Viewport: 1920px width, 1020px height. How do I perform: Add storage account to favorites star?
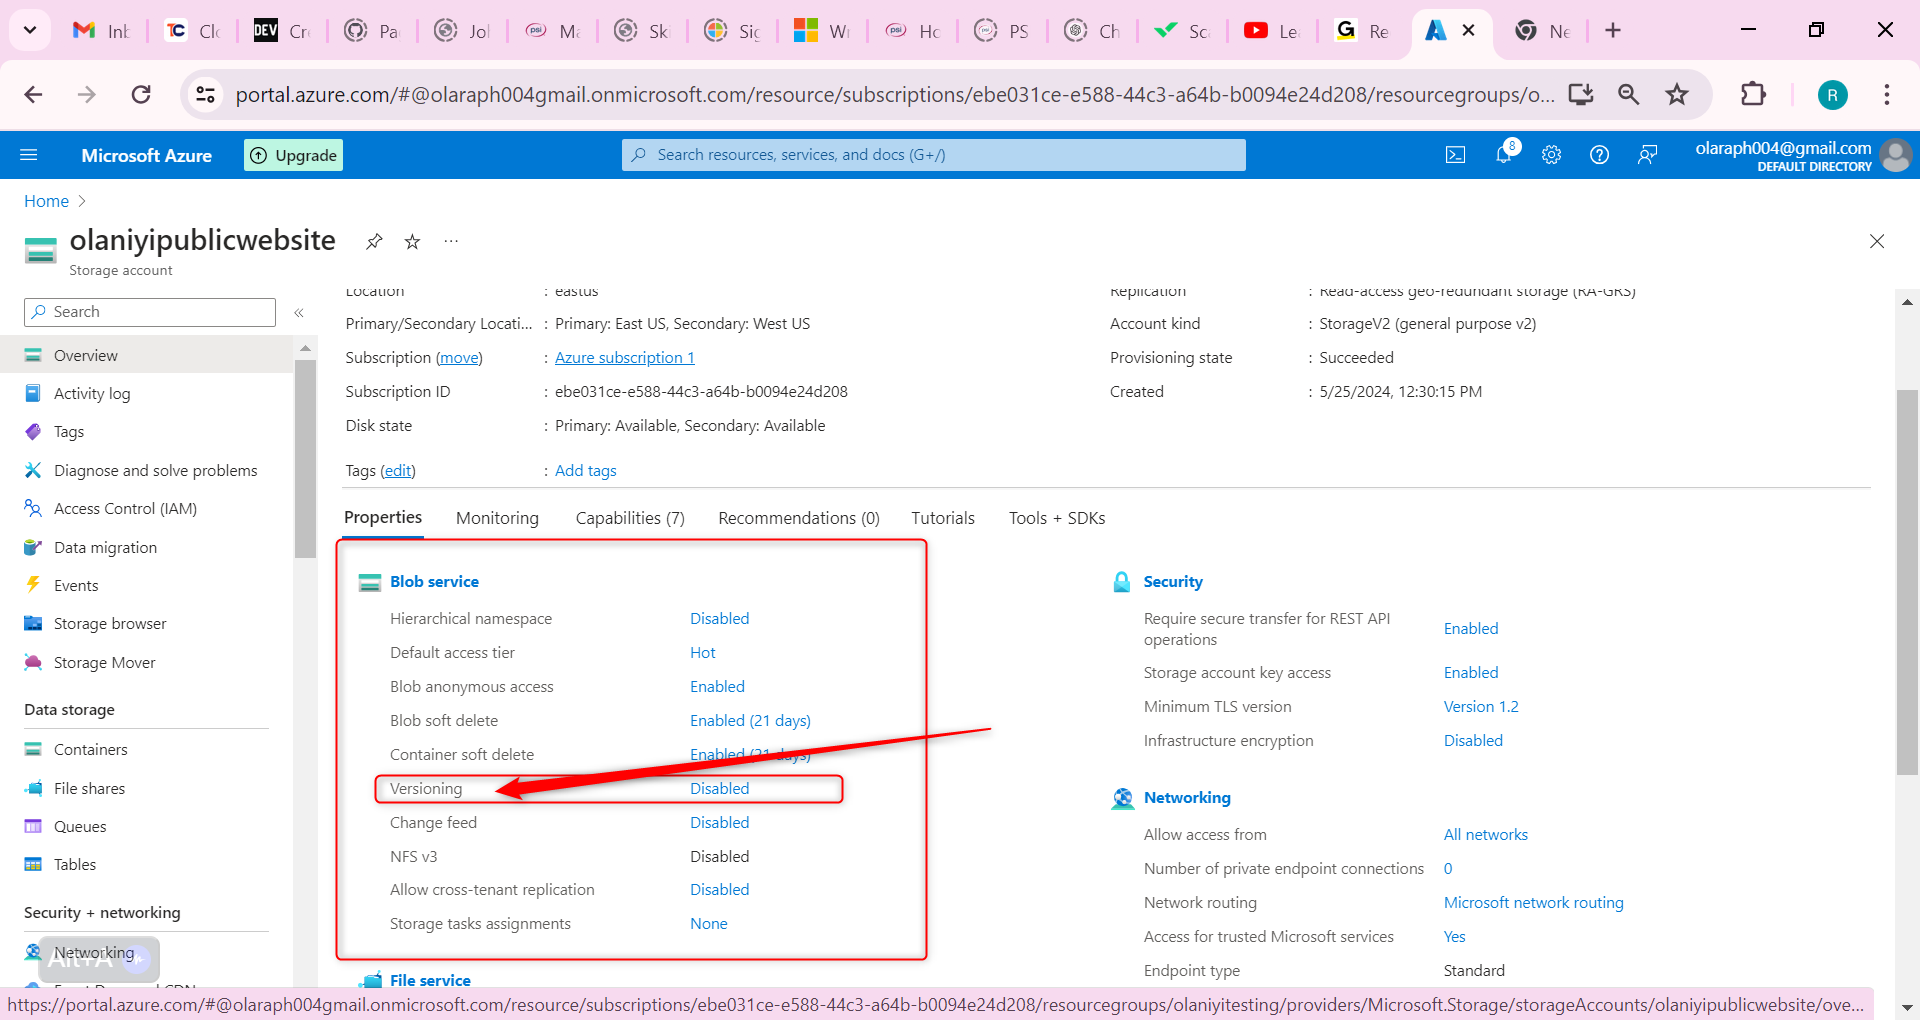(412, 241)
